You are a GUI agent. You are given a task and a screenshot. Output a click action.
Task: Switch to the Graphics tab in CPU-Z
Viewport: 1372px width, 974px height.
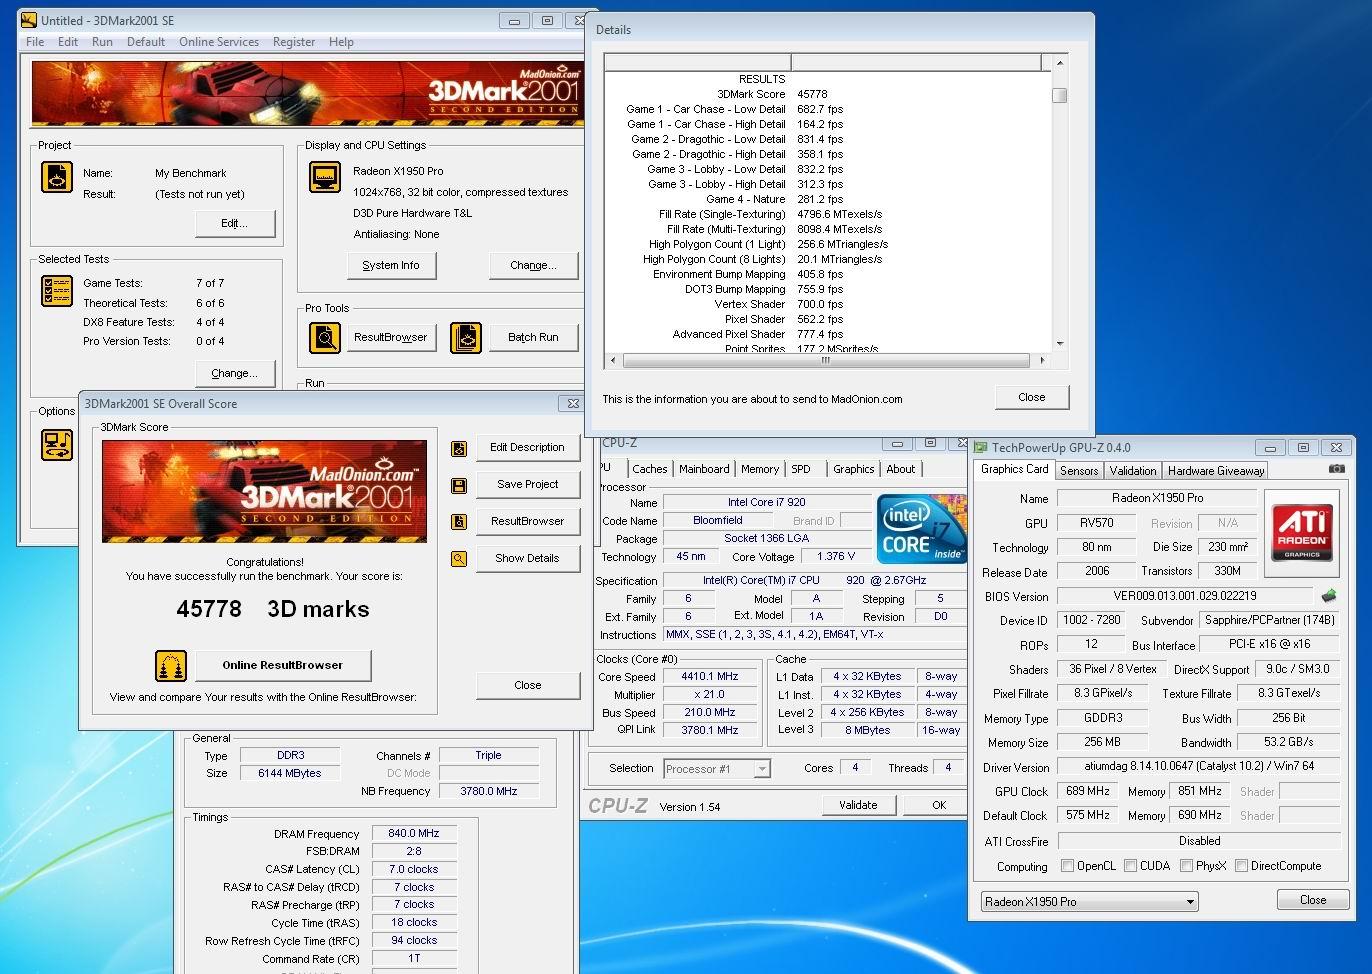click(x=854, y=469)
